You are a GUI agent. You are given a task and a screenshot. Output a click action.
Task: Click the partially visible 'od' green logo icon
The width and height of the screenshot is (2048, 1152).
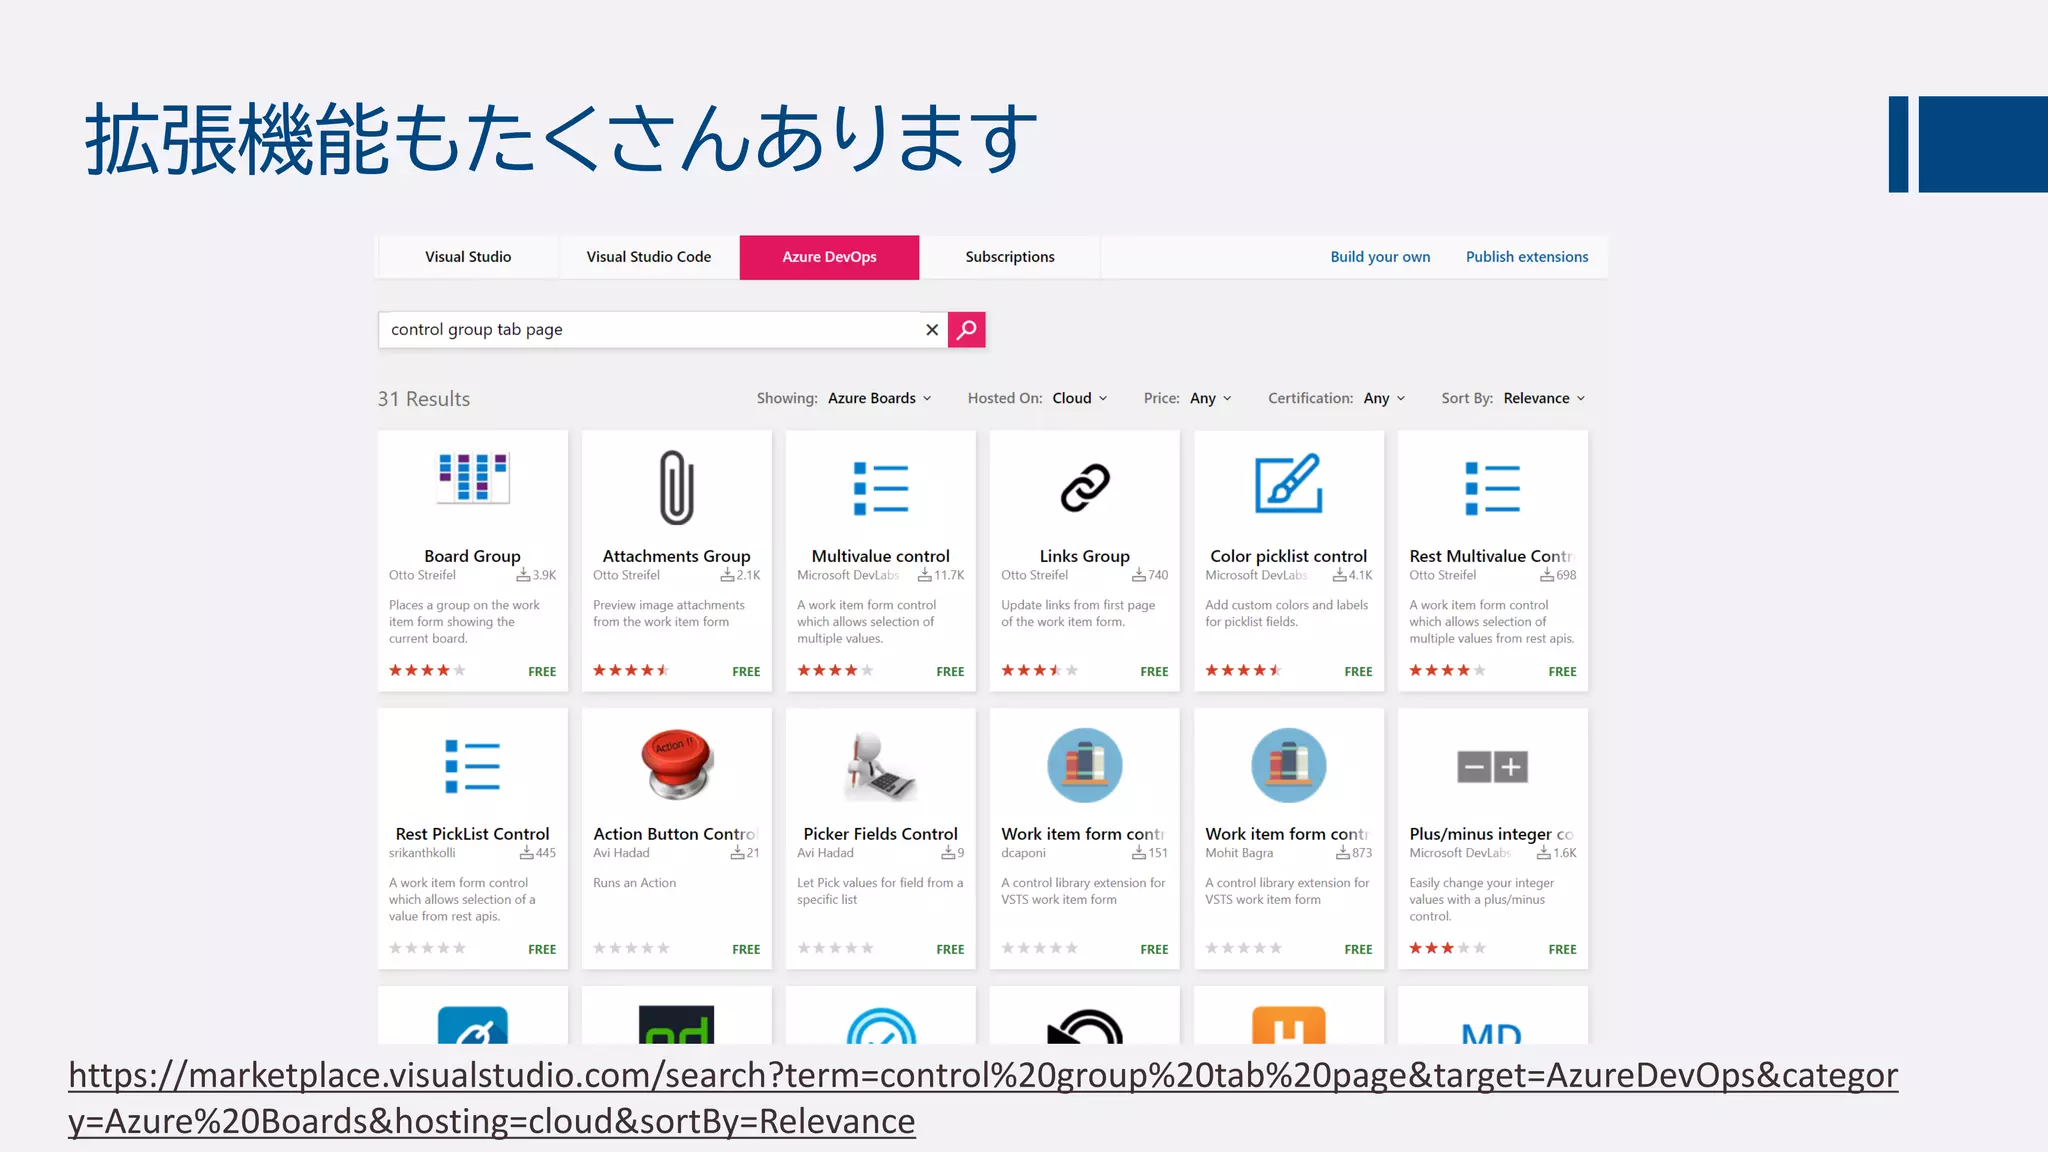[x=677, y=1025]
